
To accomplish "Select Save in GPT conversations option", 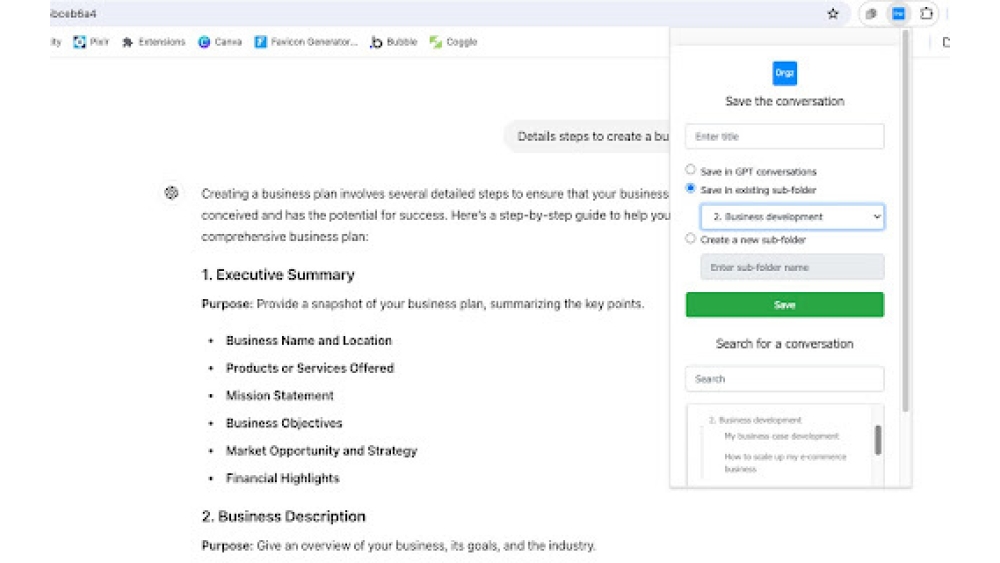I will [x=690, y=170].
